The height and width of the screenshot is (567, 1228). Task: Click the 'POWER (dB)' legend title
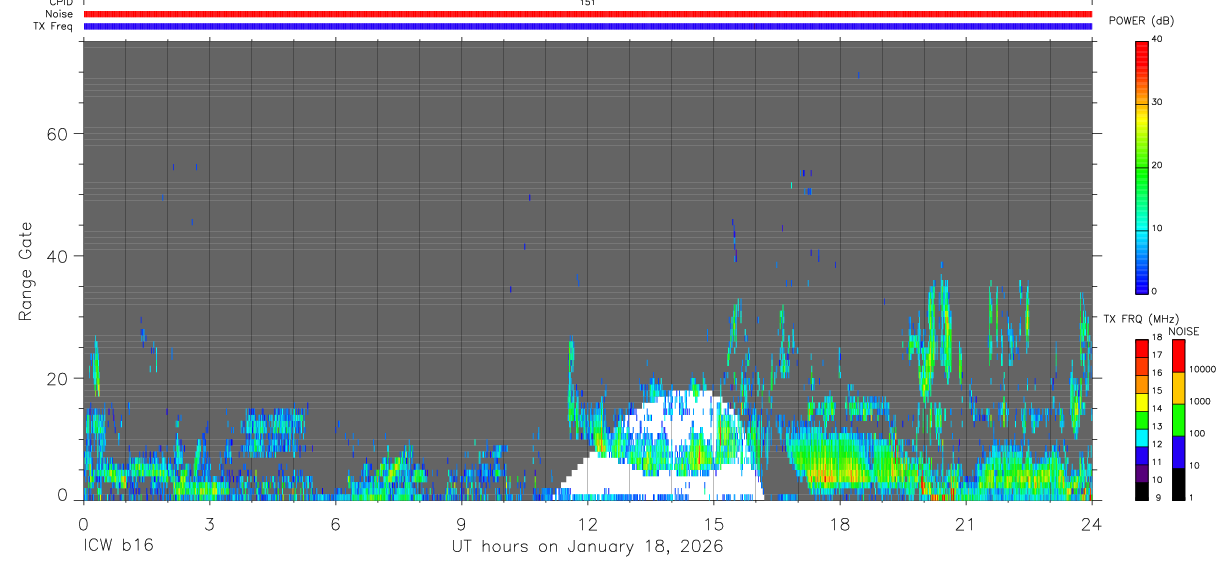click(x=1142, y=21)
